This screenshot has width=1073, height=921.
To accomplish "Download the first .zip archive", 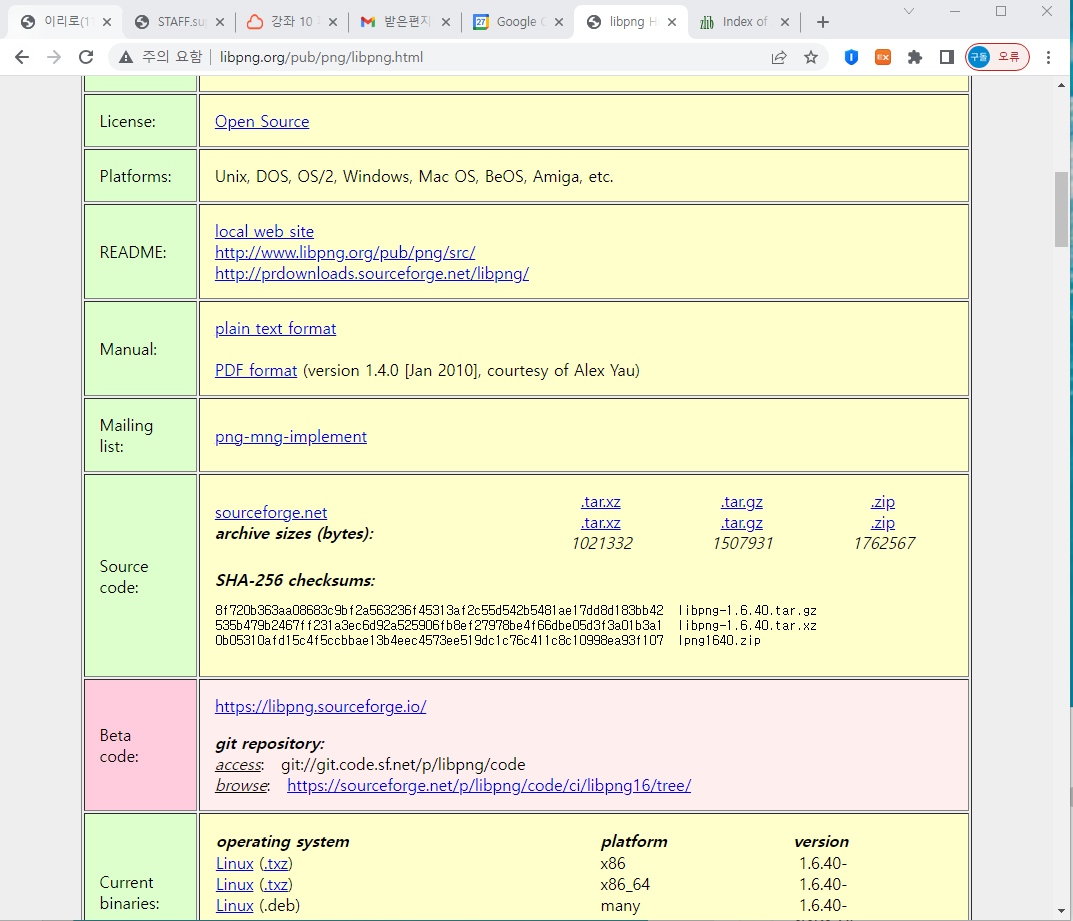I will [883, 502].
